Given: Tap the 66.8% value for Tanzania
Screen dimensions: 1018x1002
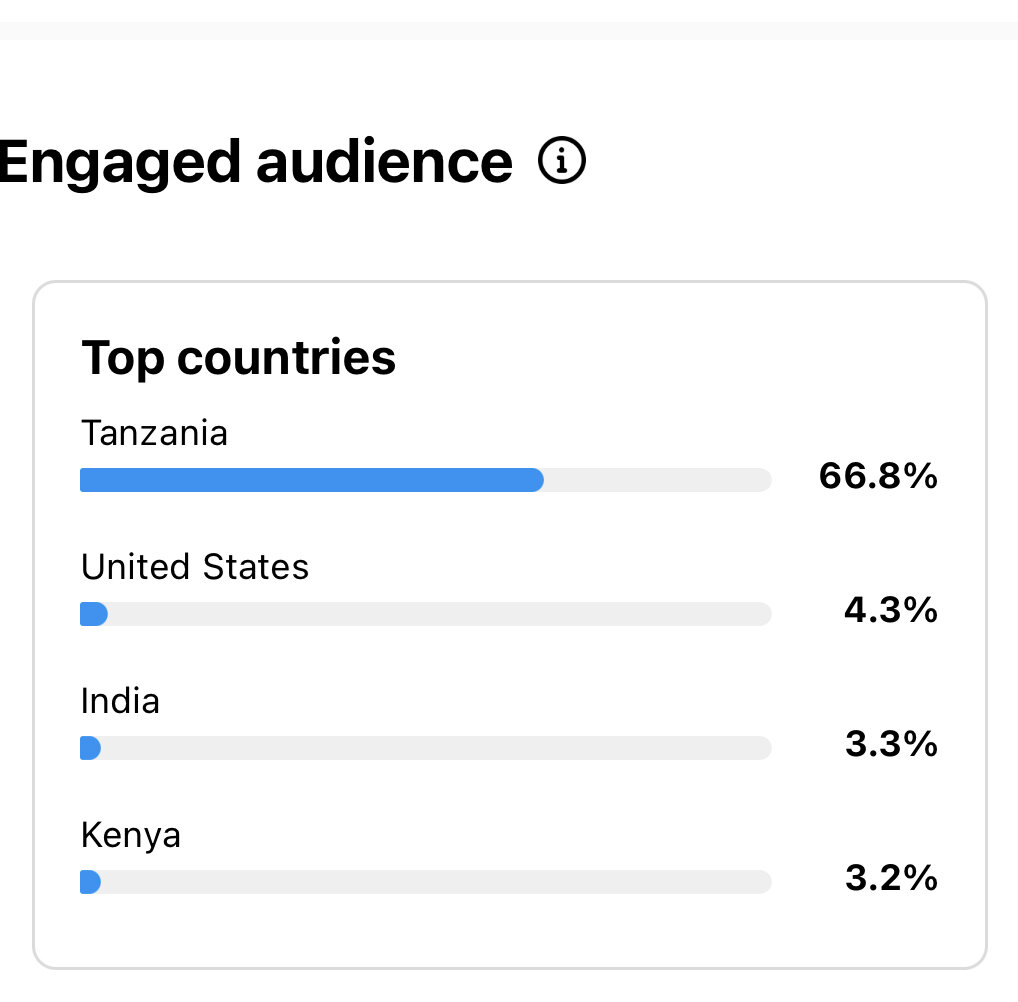Looking at the screenshot, I should coord(878,475).
